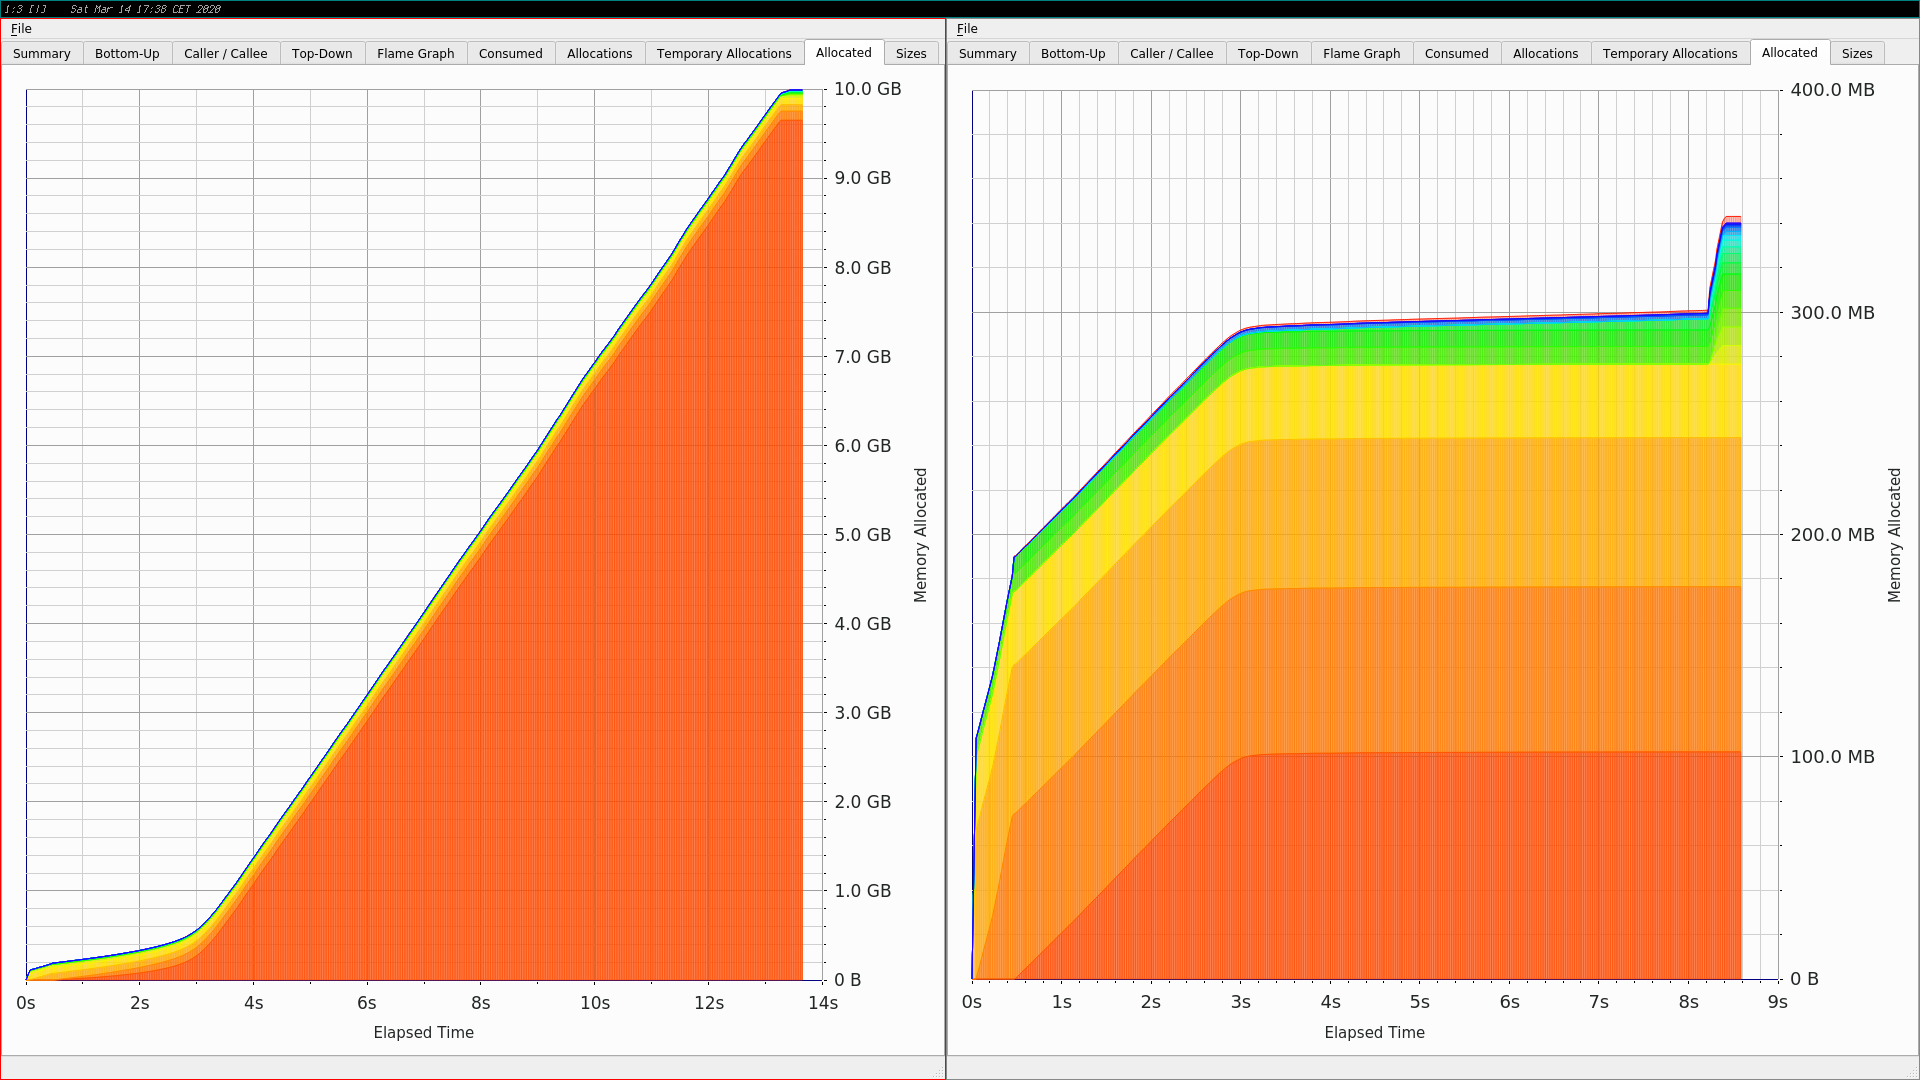
Task: Click Consumed tab in left panel
Action: [x=510, y=53]
